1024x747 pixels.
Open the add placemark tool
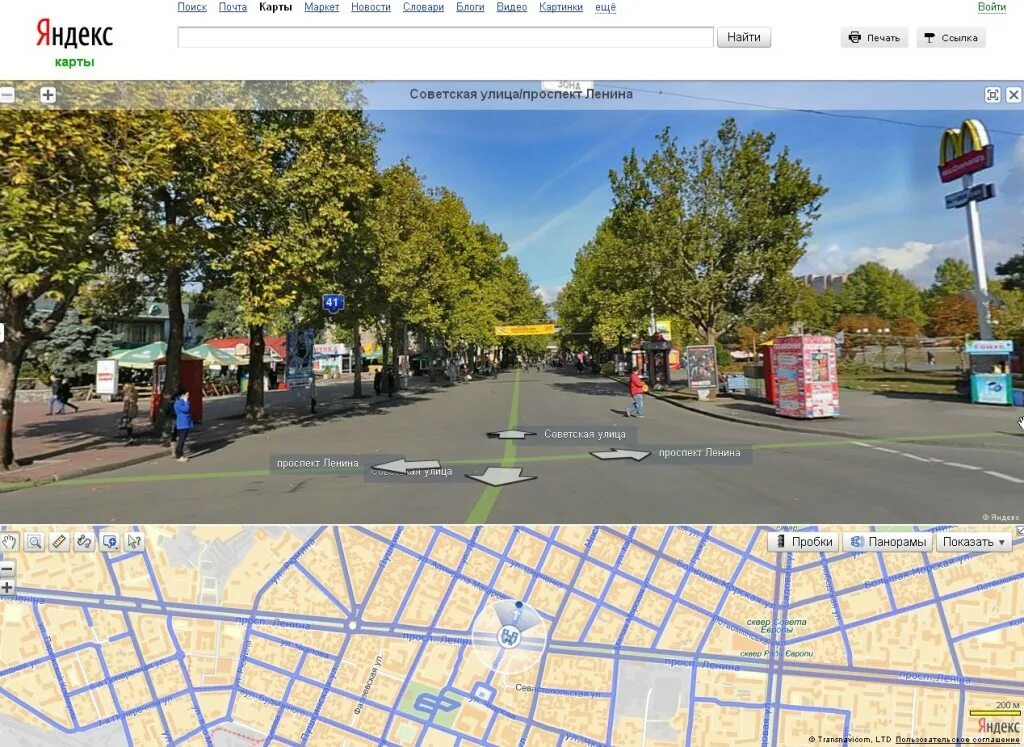point(110,541)
